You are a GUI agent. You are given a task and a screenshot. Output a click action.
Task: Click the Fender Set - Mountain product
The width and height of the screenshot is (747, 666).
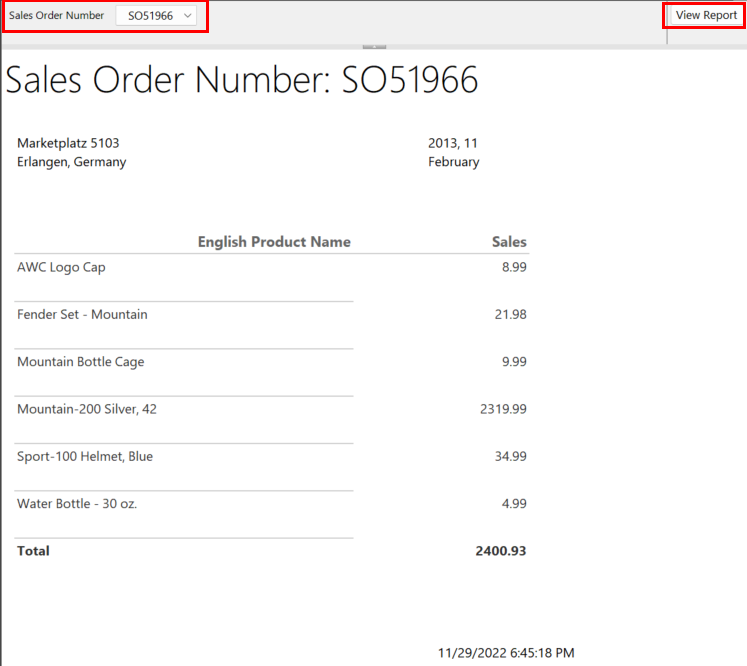(x=82, y=314)
